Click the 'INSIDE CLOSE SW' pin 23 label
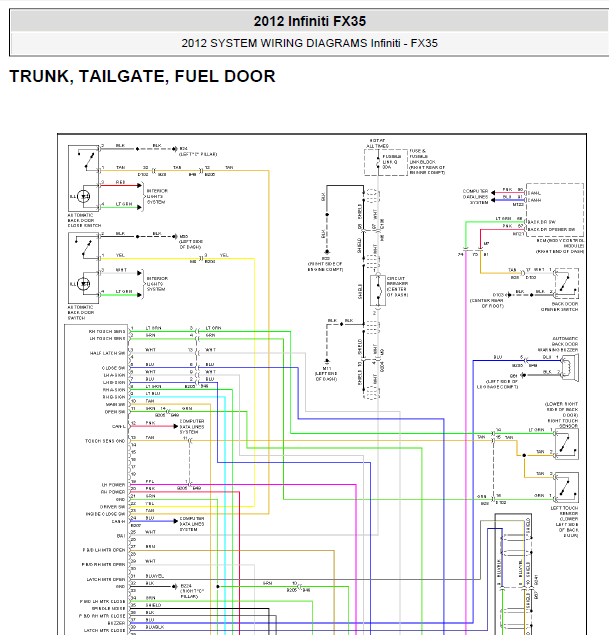 click(x=106, y=514)
